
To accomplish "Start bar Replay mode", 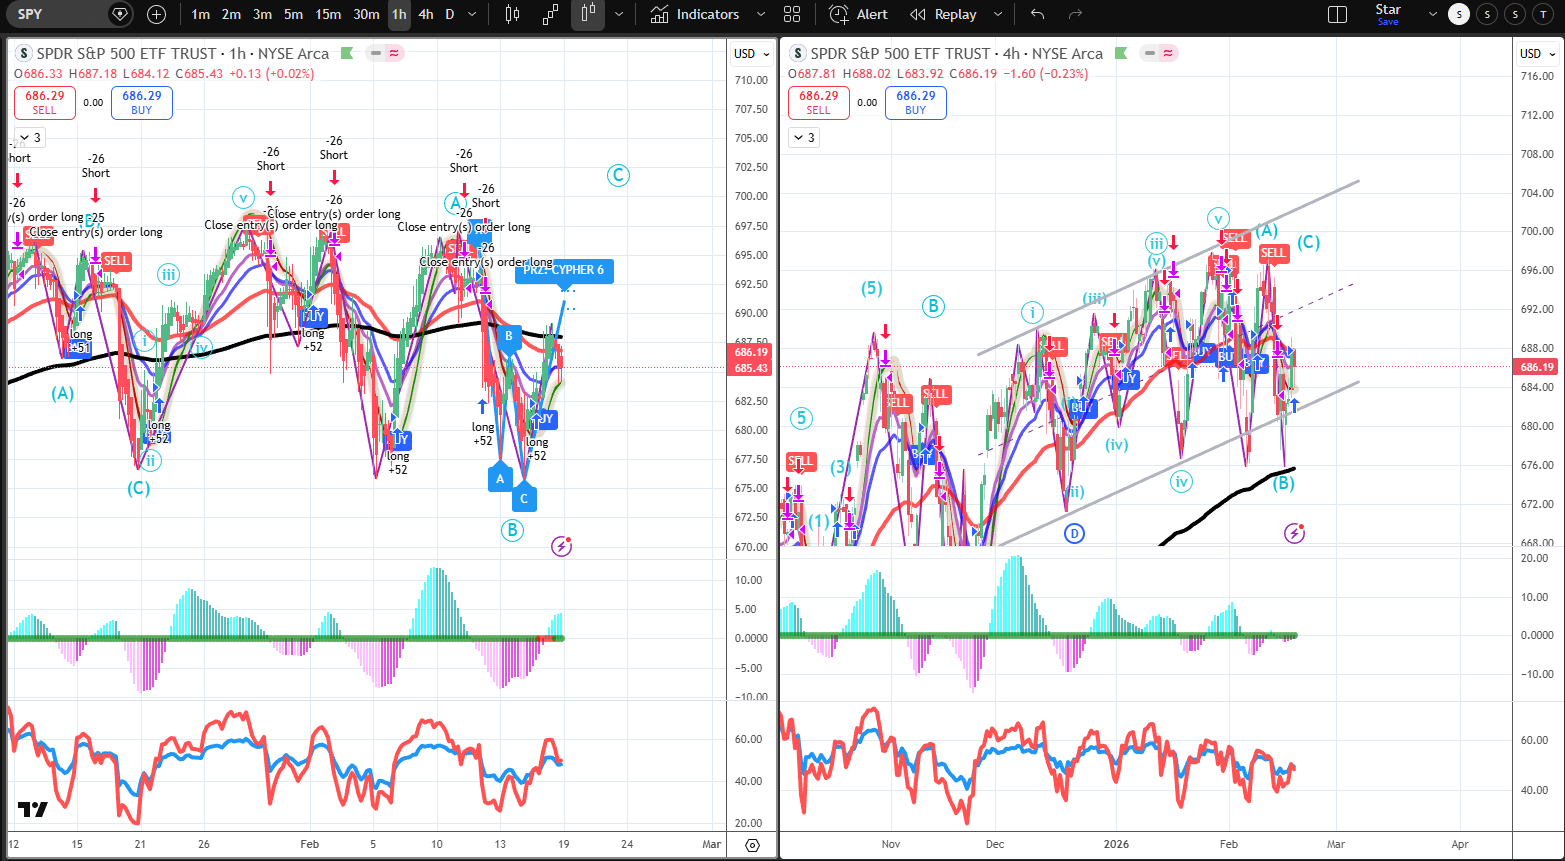I will pyautogui.click(x=943, y=14).
